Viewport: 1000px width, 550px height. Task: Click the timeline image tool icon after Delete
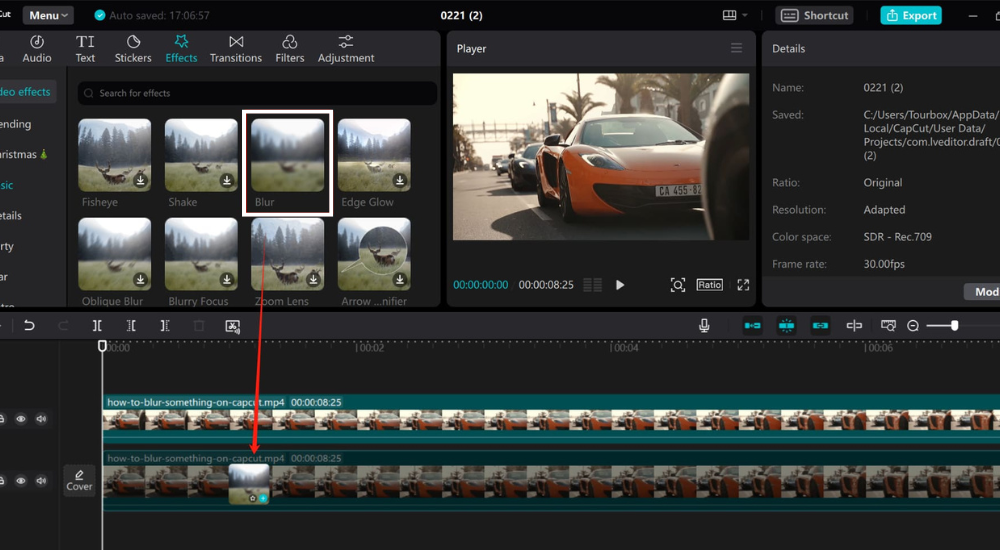(x=233, y=326)
